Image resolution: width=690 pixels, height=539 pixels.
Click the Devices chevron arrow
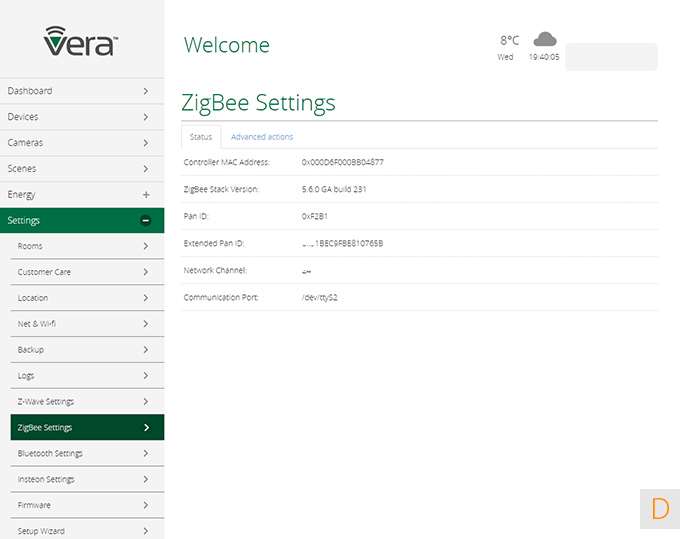tap(146, 117)
